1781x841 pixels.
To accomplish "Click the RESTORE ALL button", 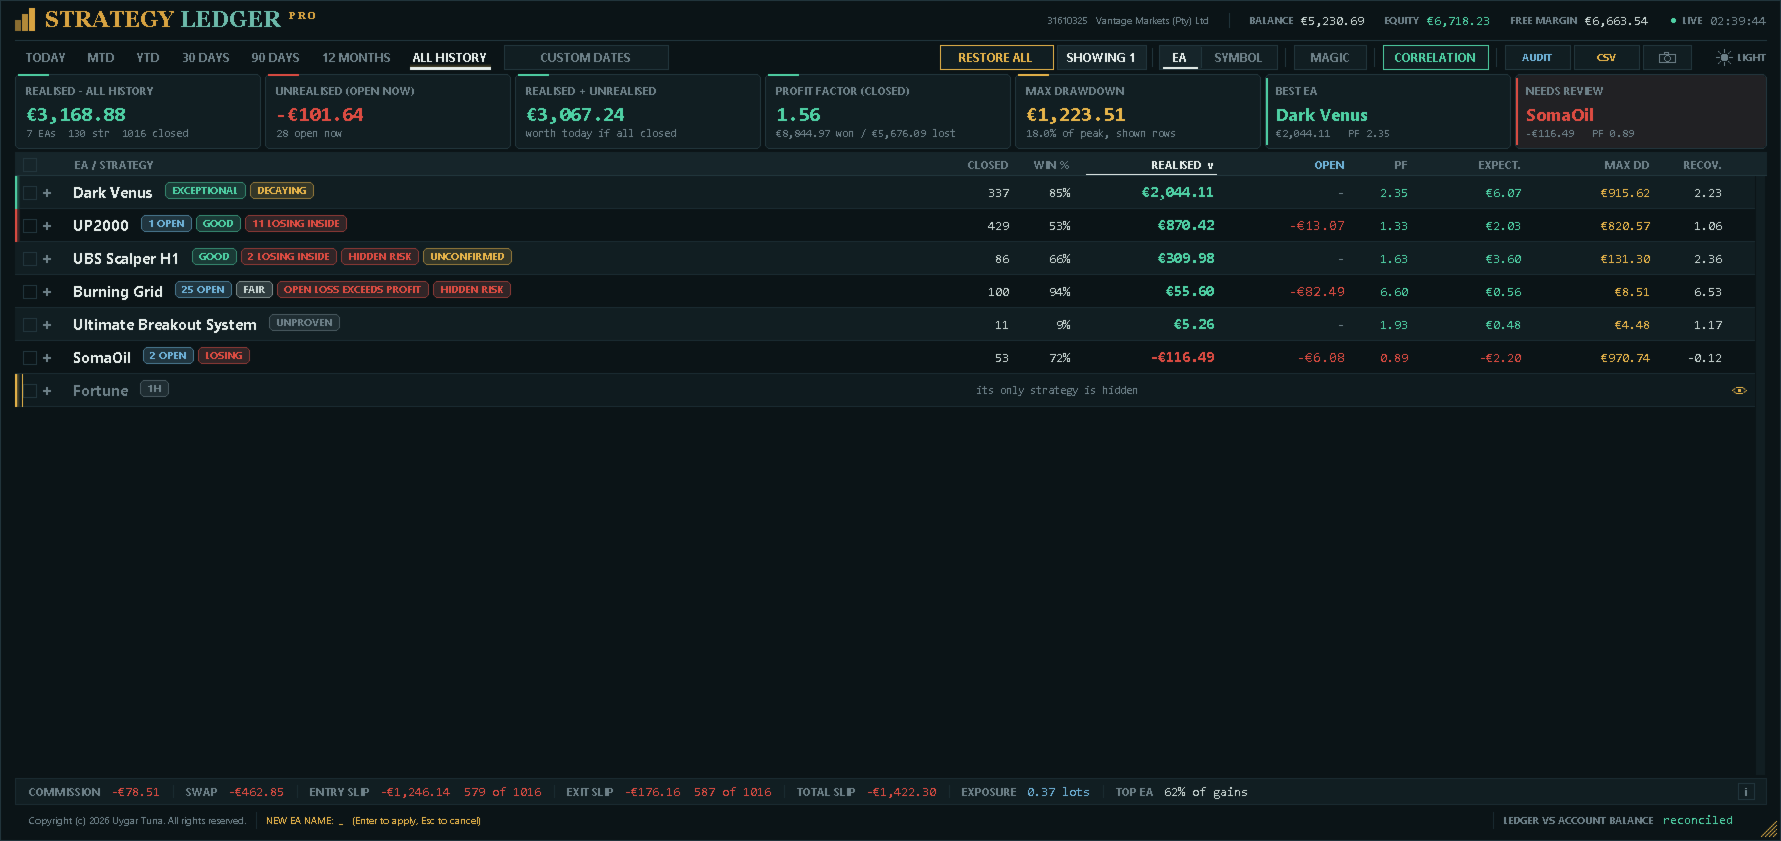I will (995, 58).
